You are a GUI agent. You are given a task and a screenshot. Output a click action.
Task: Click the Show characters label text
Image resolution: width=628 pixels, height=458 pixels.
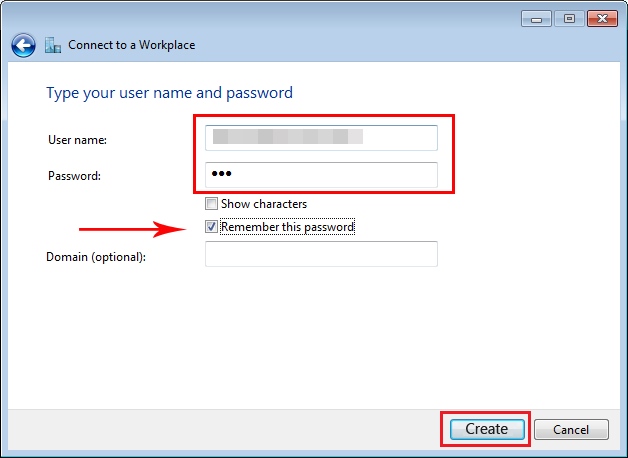(x=264, y=204)
